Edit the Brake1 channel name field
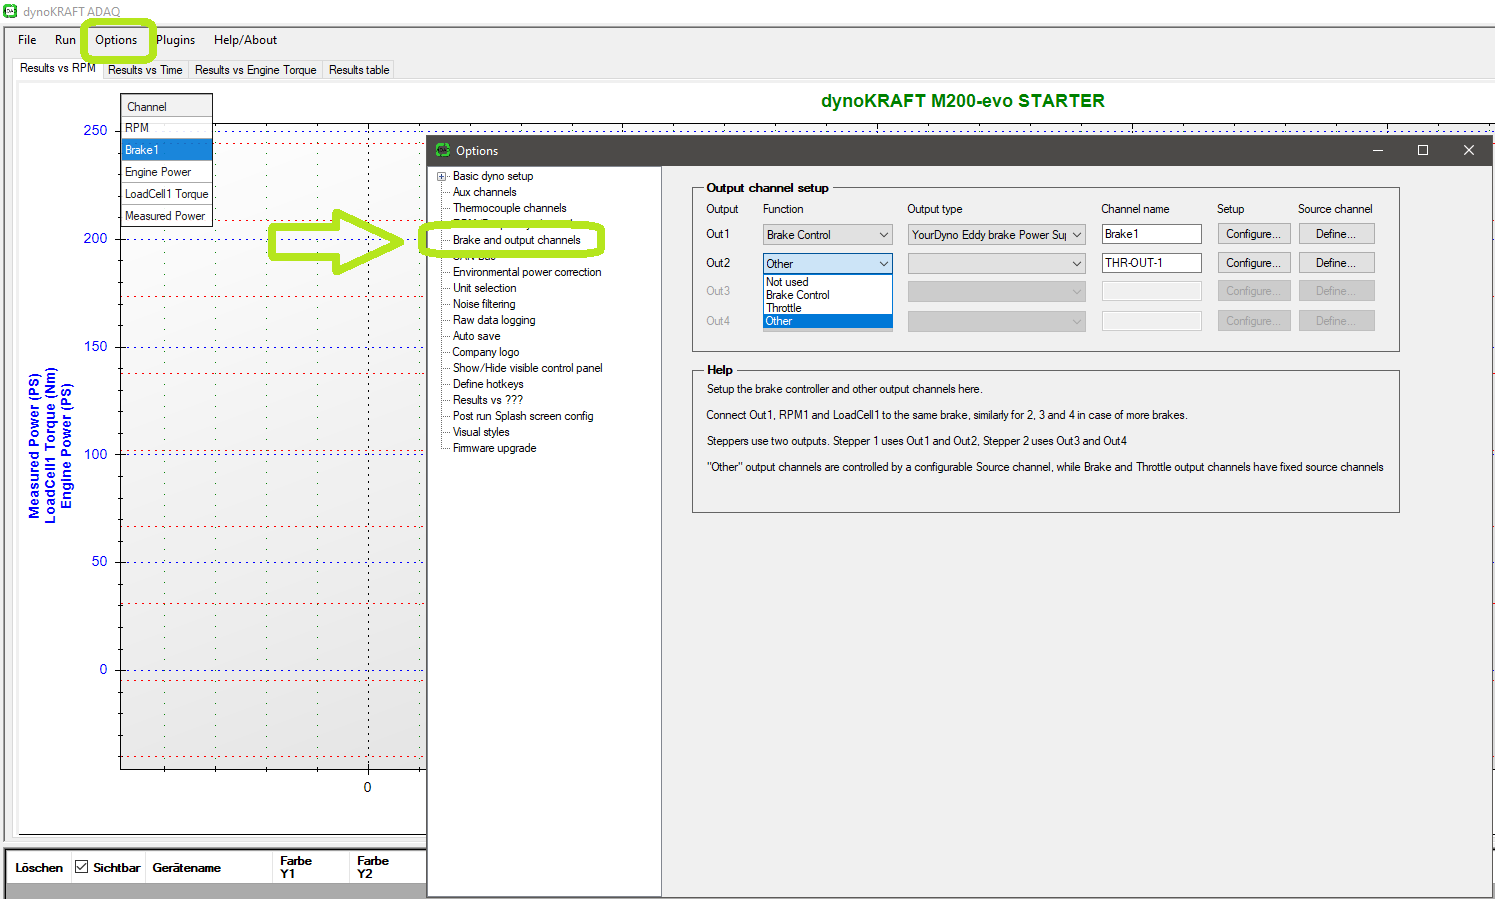The height and width of the screenshot is (899, 1495). point(1151,234)
